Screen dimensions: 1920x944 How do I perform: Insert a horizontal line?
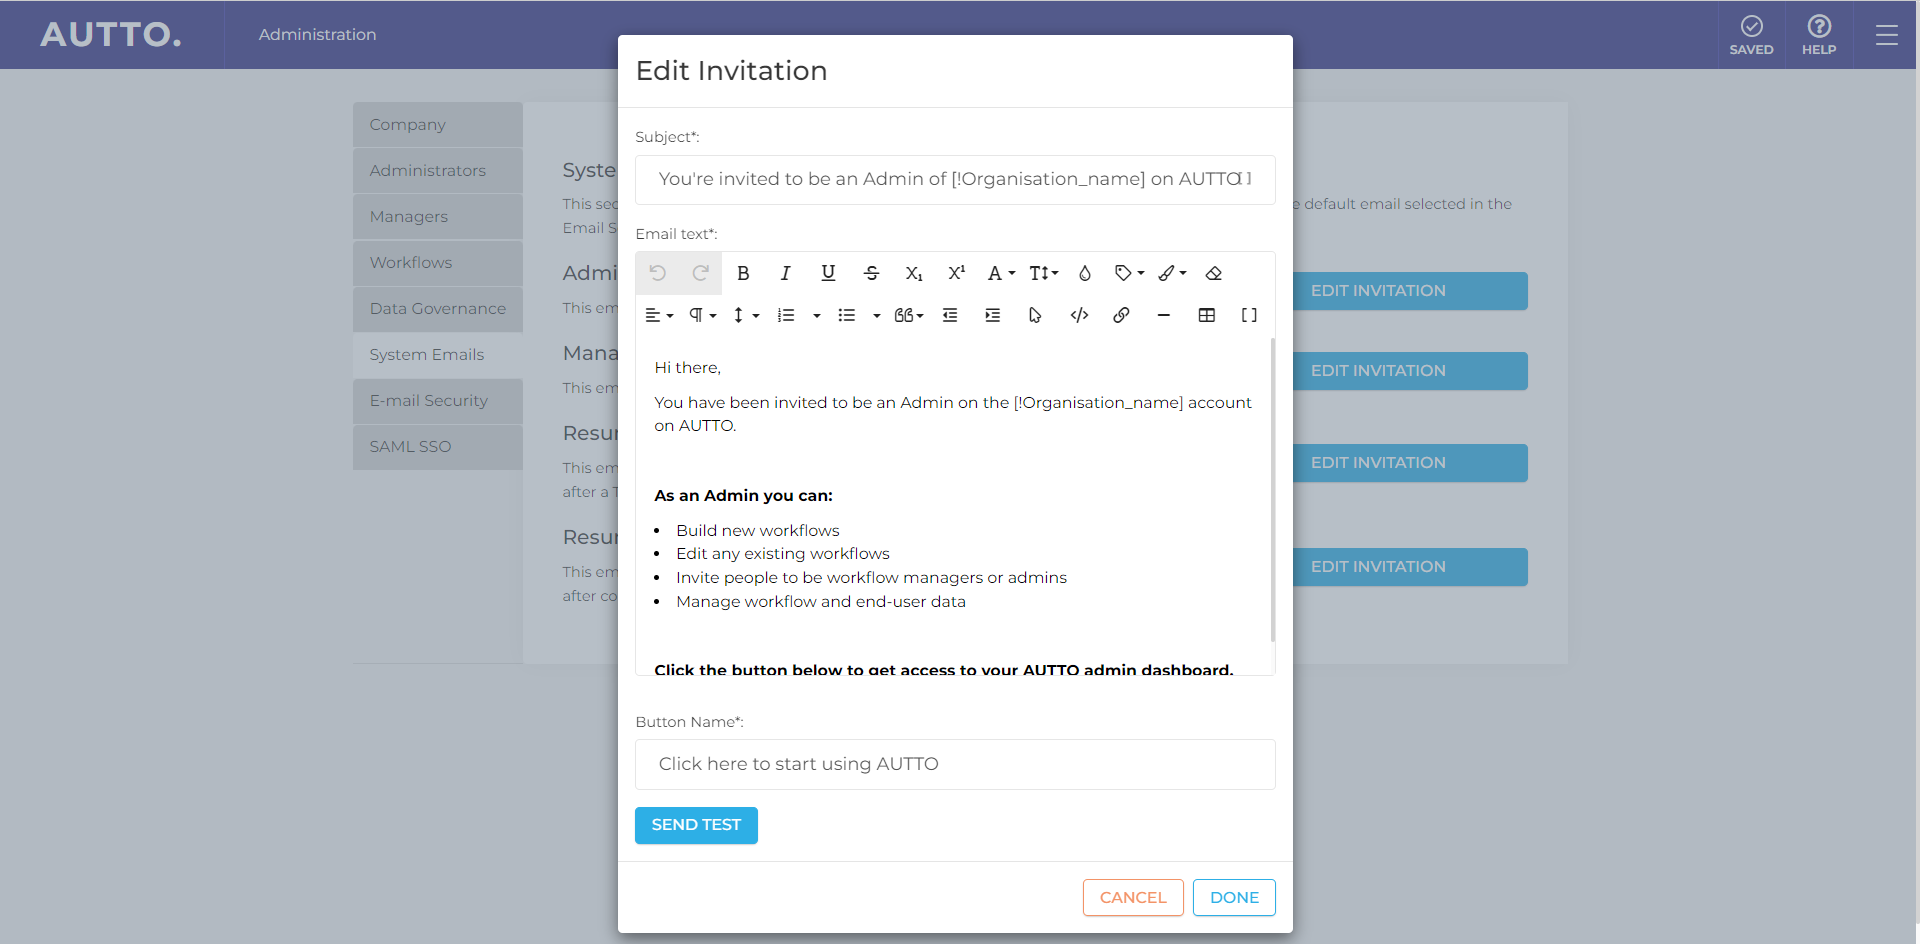1163,315
